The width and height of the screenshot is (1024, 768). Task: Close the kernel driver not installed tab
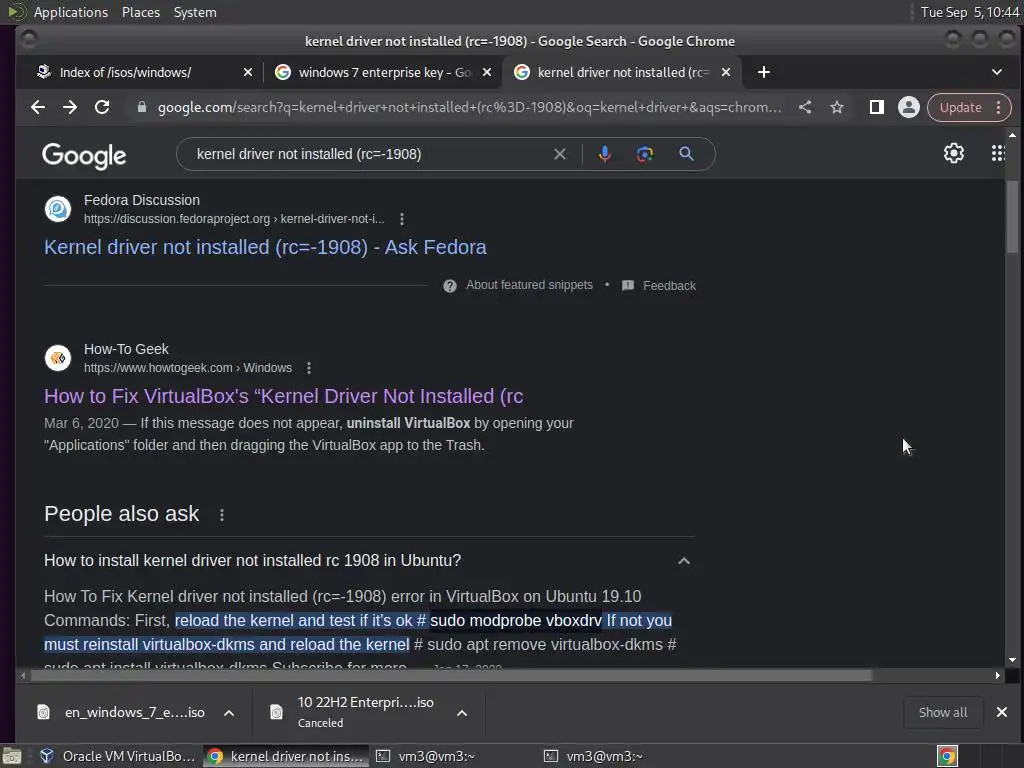[x=726, y=72]
